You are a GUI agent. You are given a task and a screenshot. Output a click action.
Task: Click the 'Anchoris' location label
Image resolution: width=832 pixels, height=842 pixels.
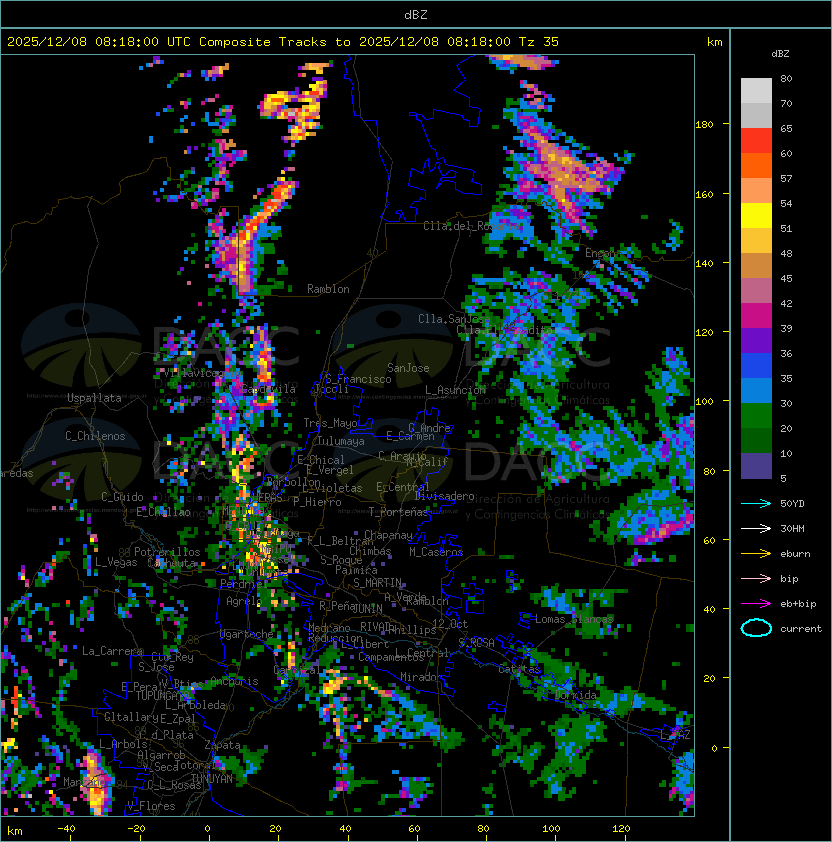[x=234, y=681]
